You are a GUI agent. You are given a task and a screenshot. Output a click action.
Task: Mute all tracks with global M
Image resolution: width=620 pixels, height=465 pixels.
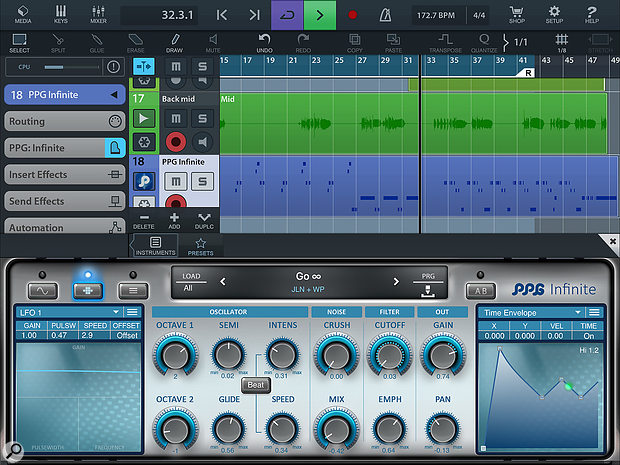[x=176, y=66]
